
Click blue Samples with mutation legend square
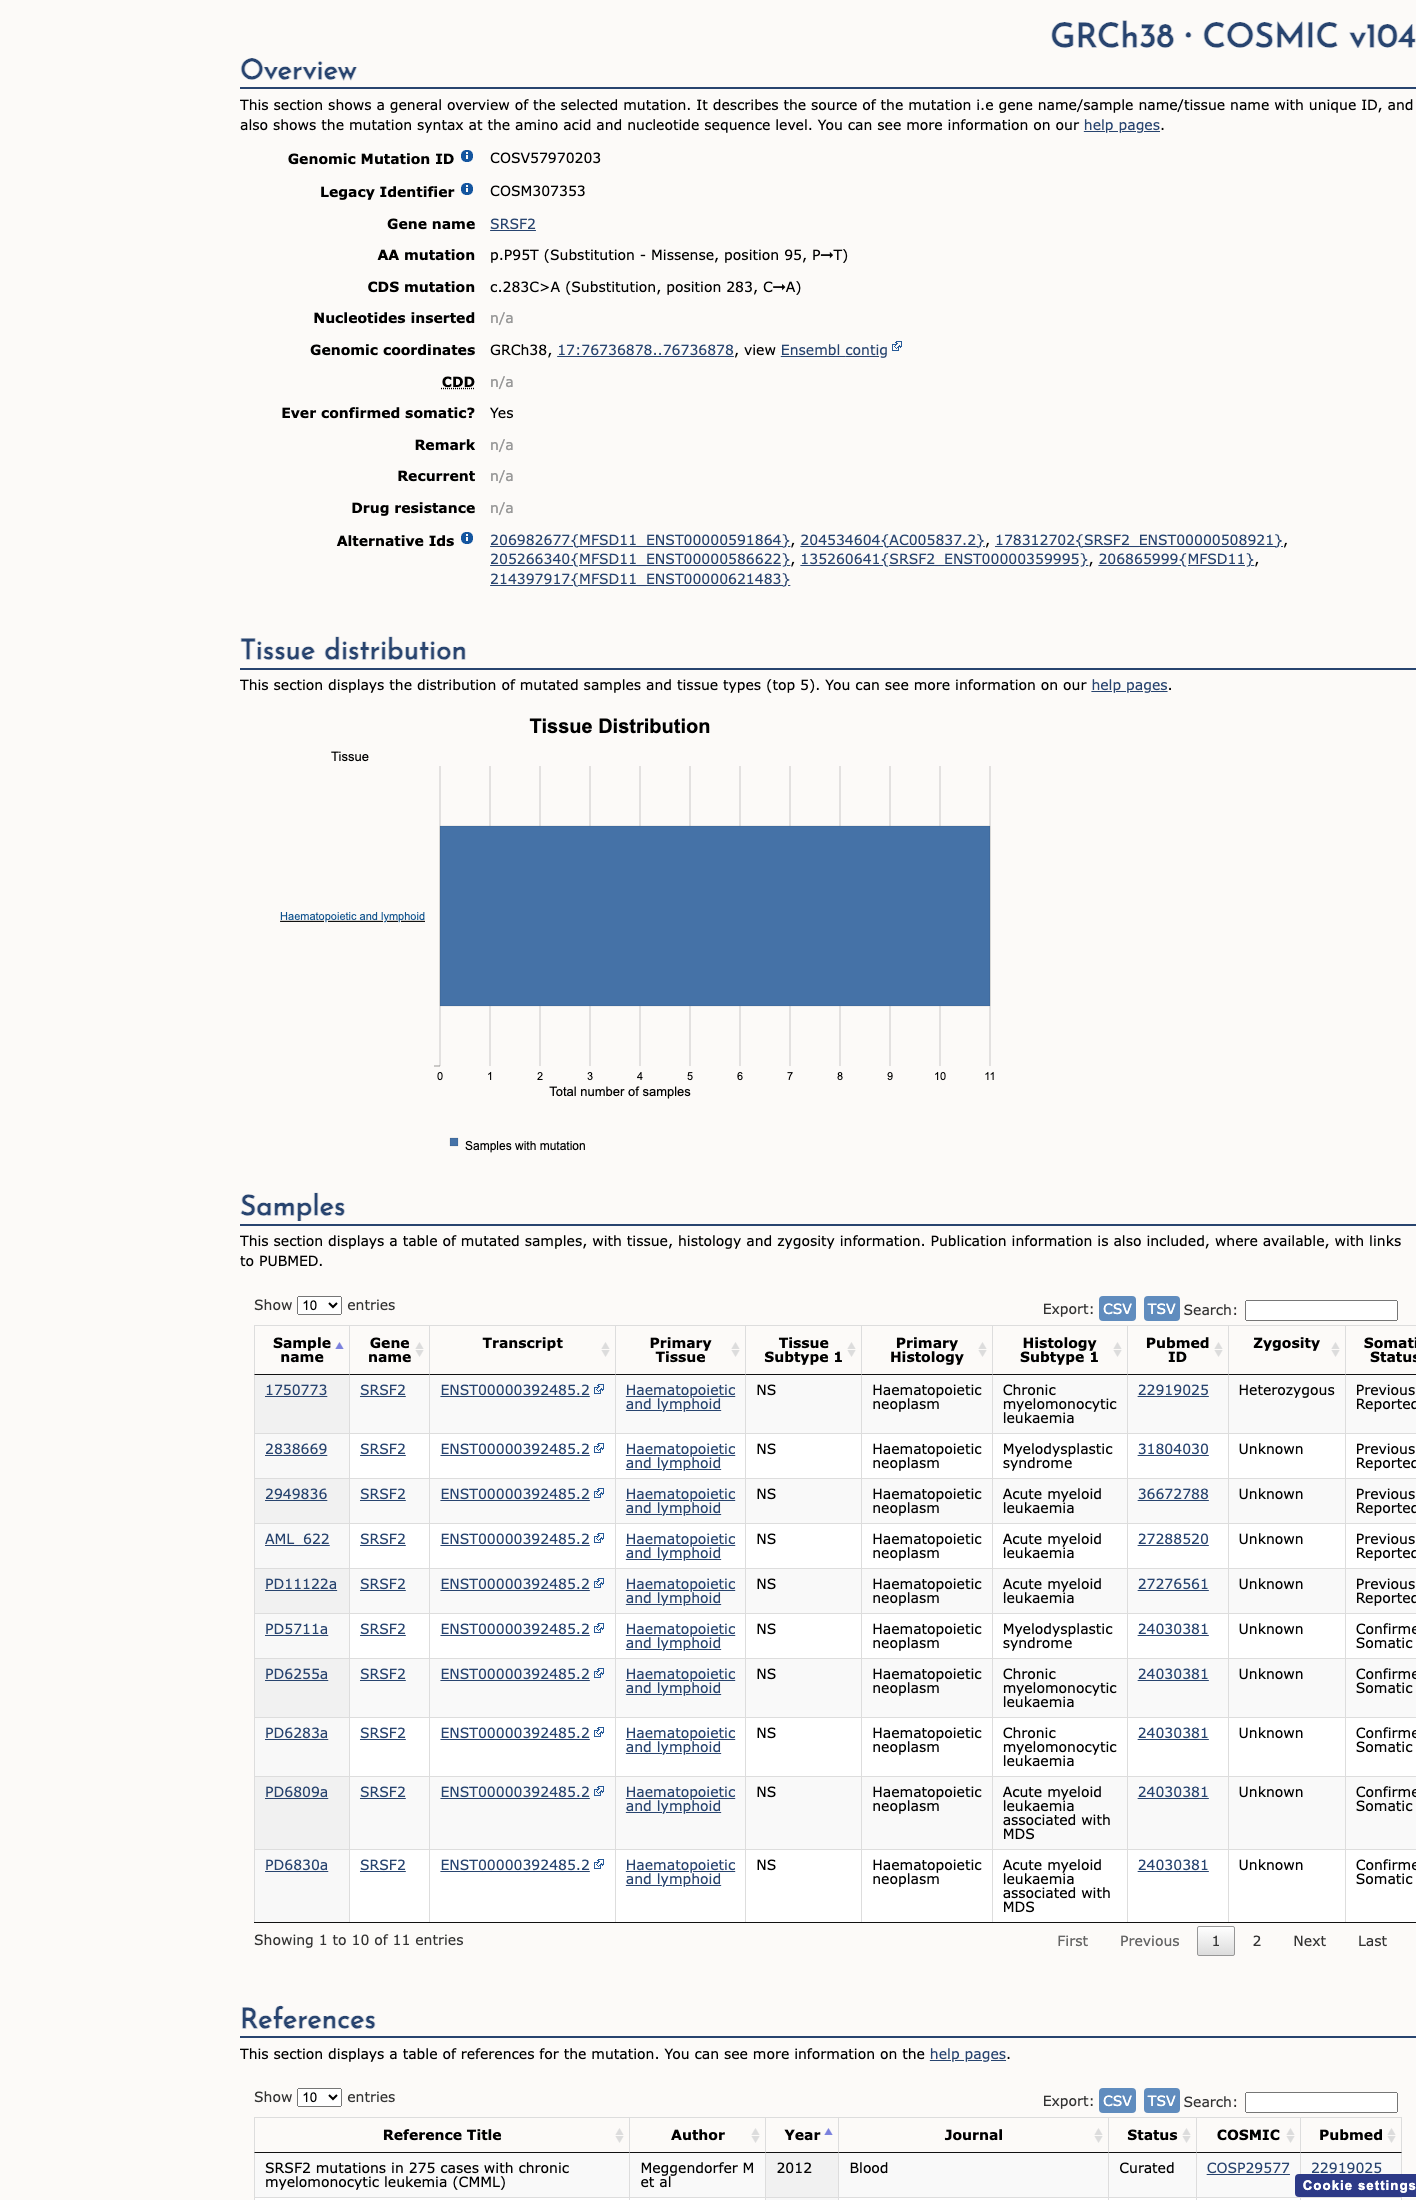click(x=454, y=1142)
